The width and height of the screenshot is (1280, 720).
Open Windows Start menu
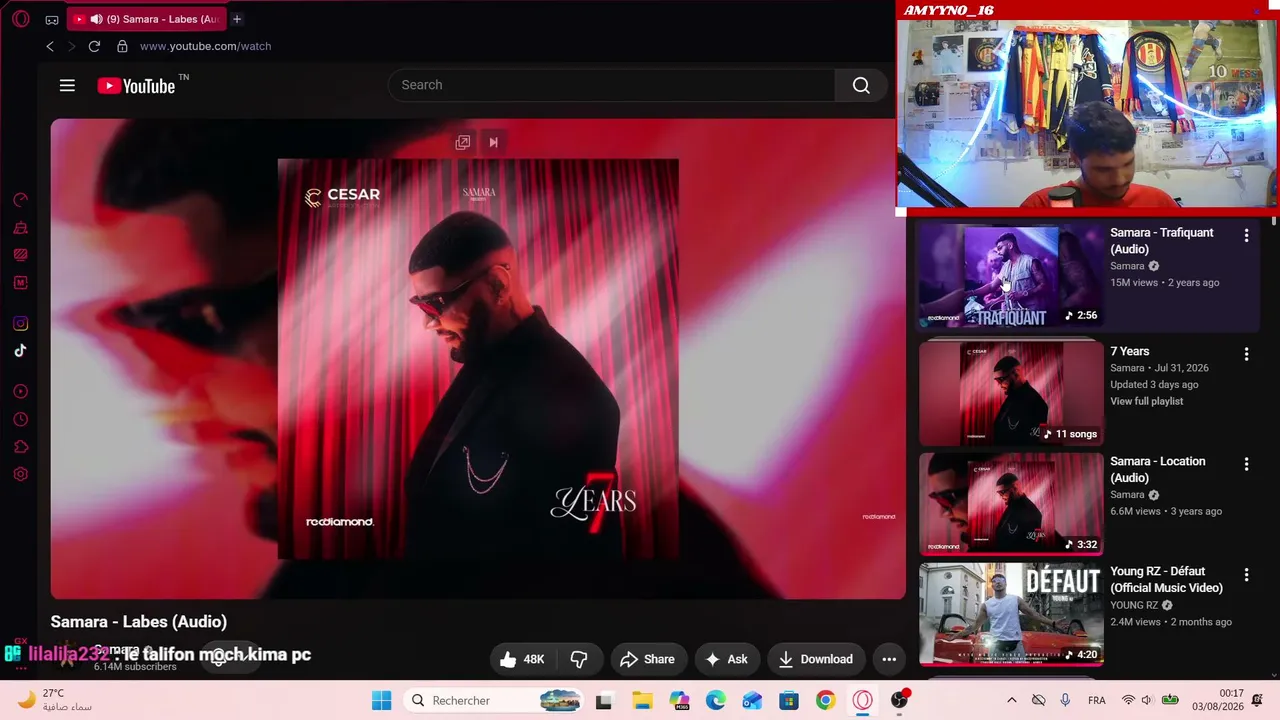coord(382,700)
